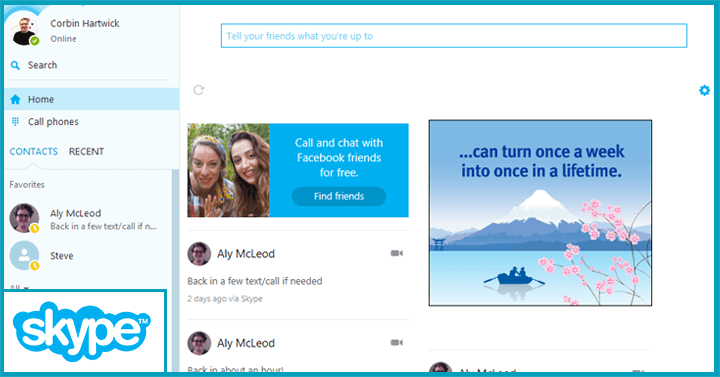The height and width of the screenshot is (377, 720).
Task: Click the Corbin Hartwick name
Action: pyautogui.click(x=84, y=23)
